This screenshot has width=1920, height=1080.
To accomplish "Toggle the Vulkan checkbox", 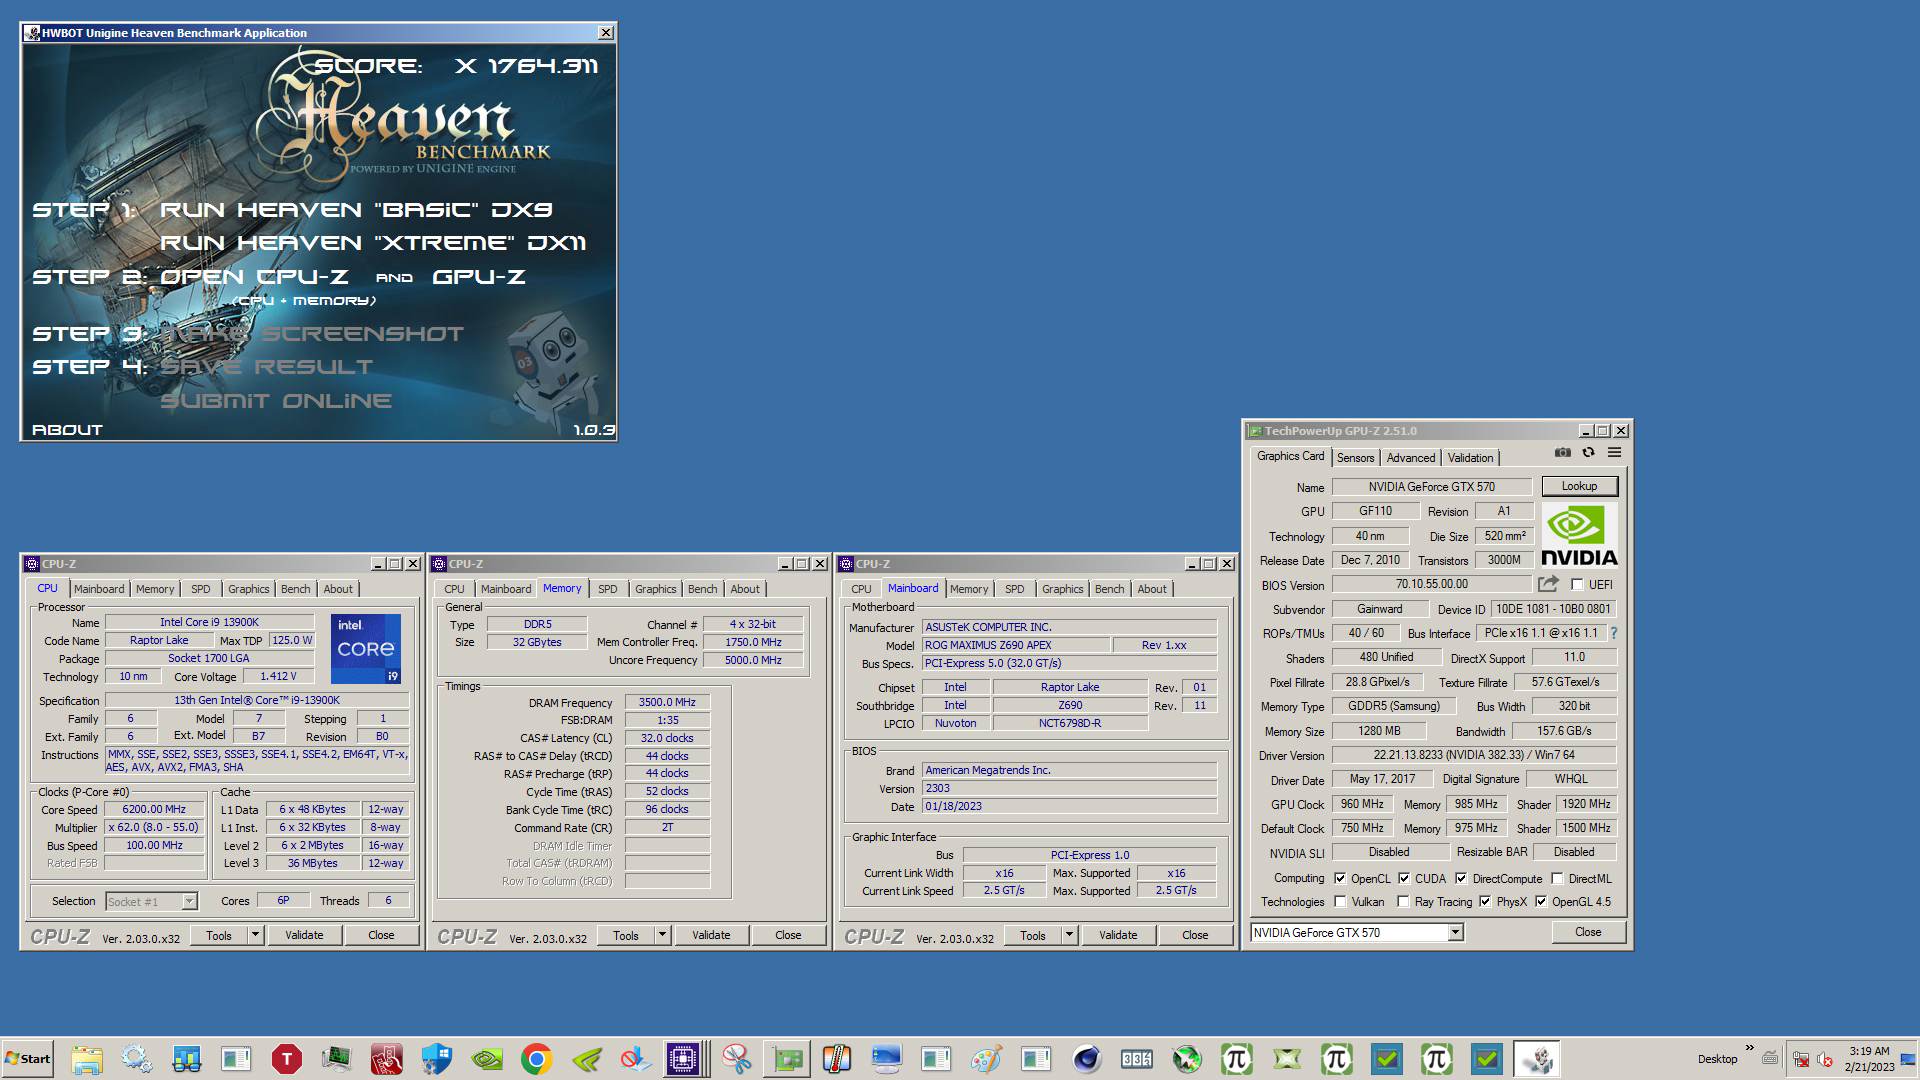I will coord(1340,902).
